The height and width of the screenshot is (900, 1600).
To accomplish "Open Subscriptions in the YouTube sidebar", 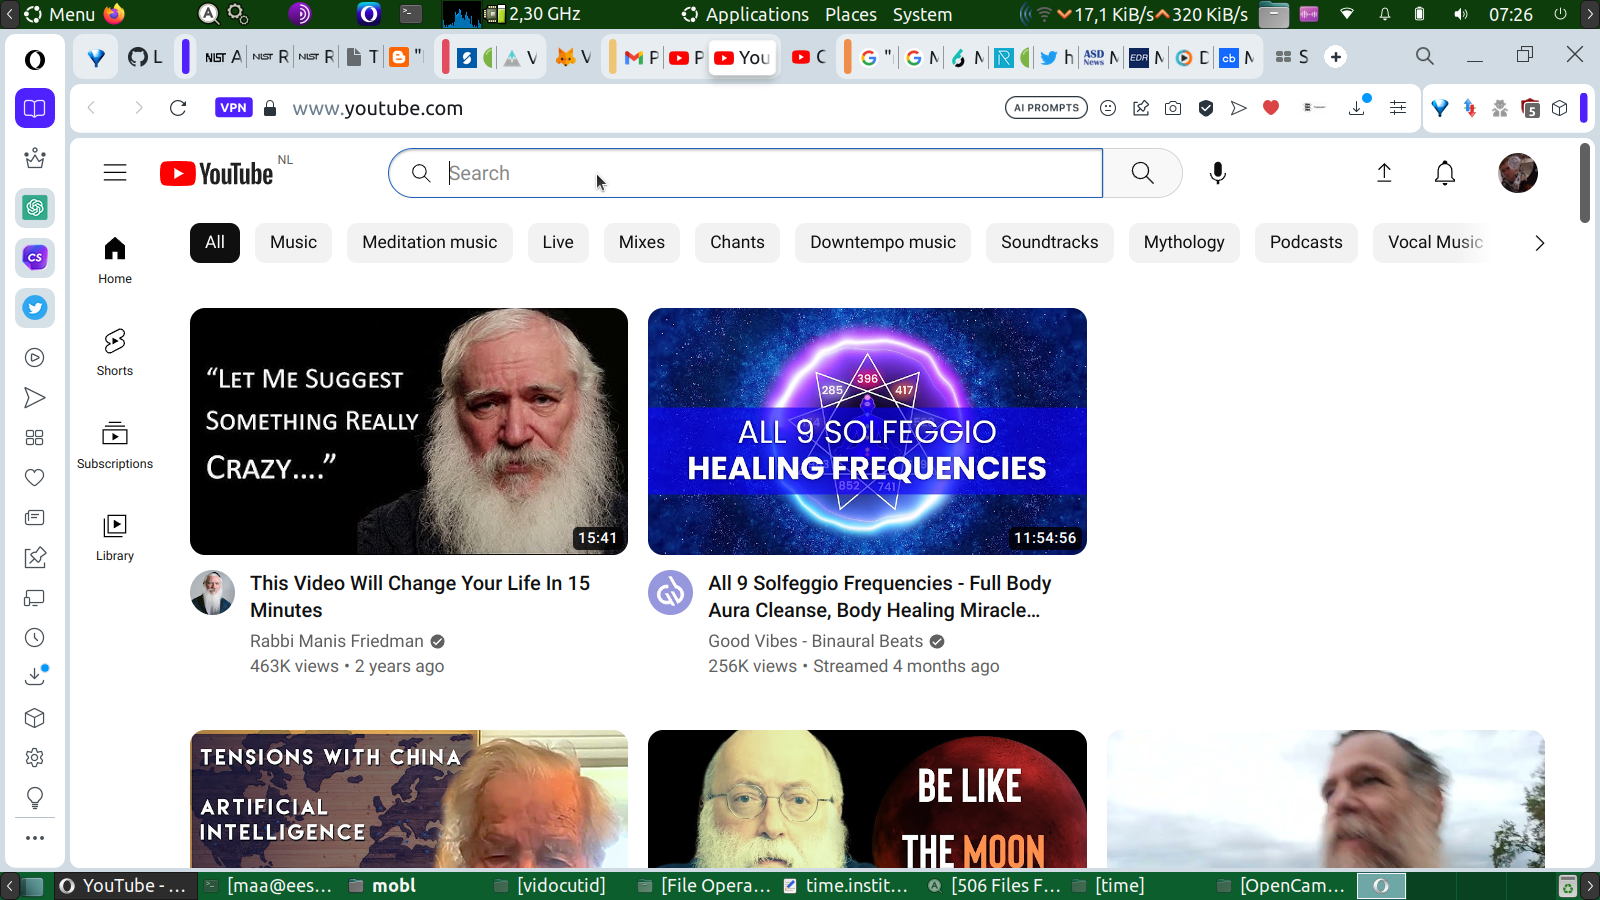I will tap(115, 445).
